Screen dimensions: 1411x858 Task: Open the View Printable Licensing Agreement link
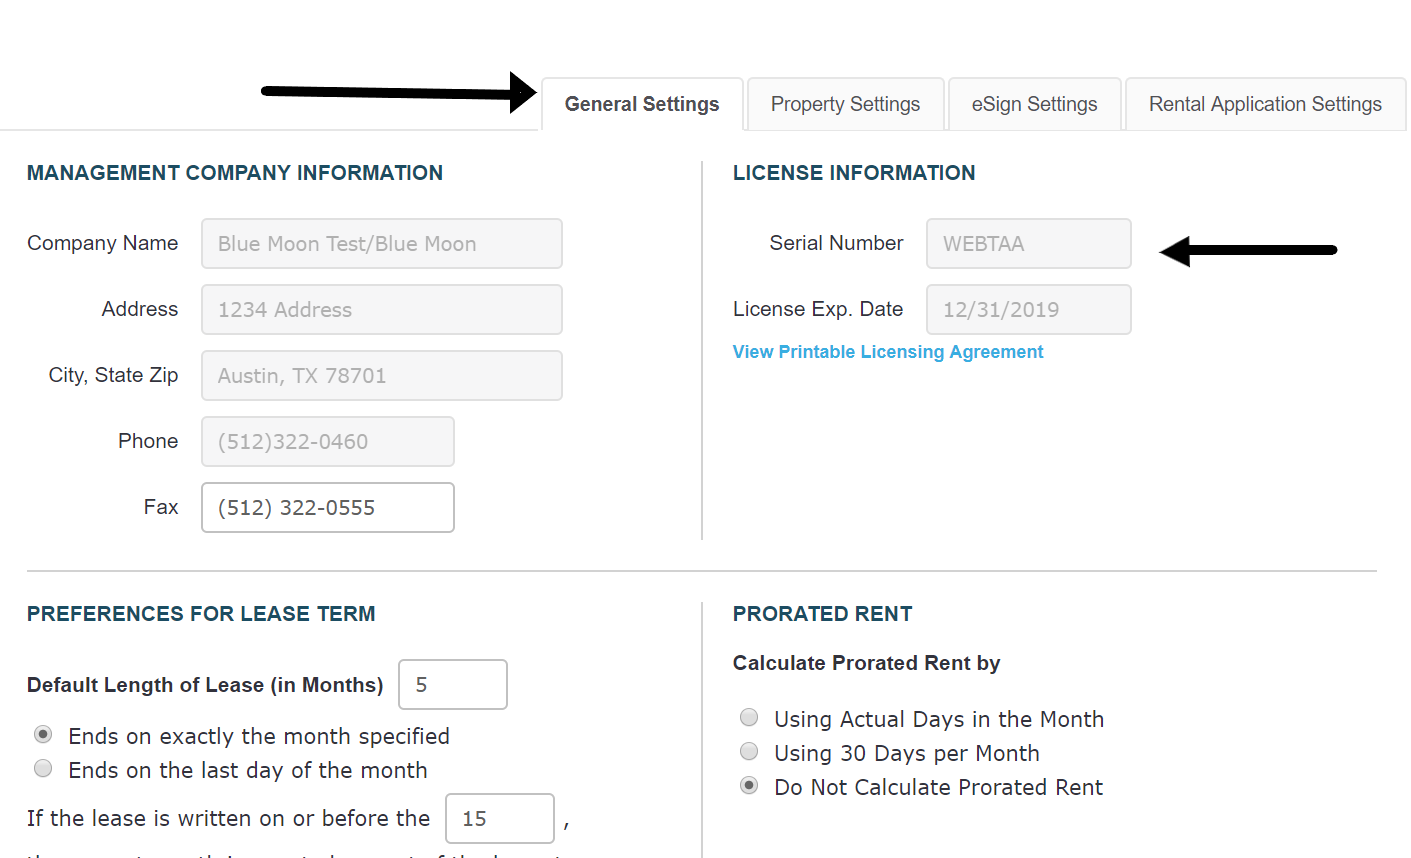click(887, 352)
